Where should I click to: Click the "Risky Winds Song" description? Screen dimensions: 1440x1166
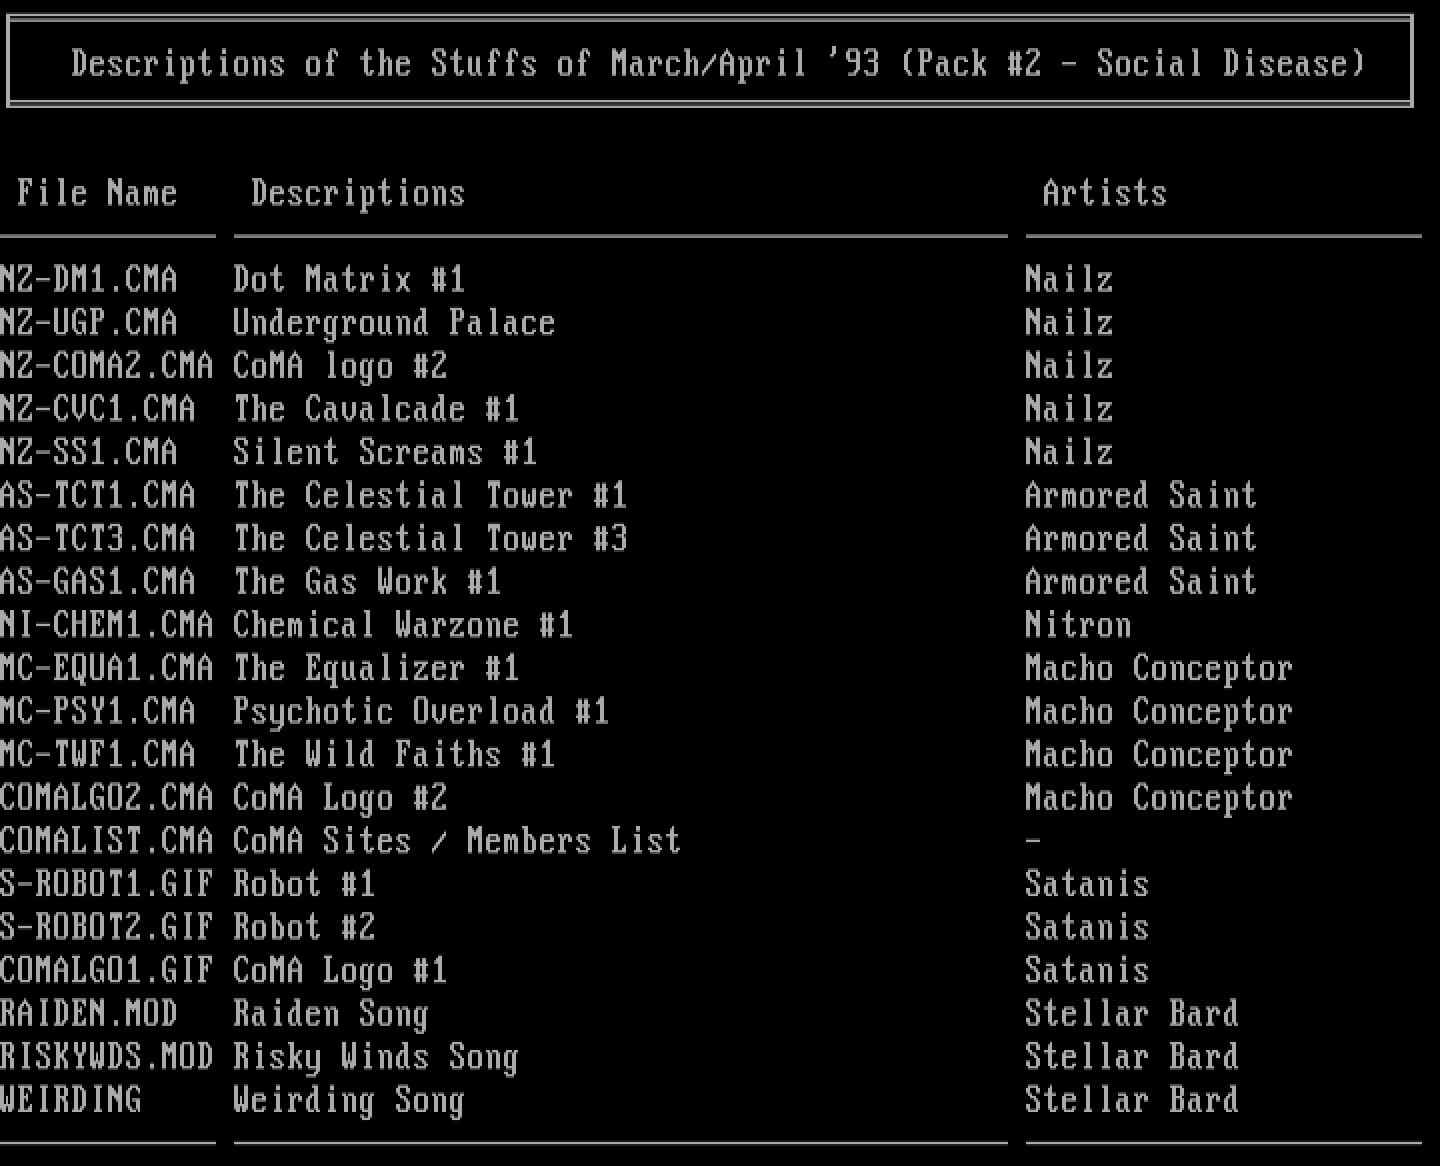coord(375,1057)
